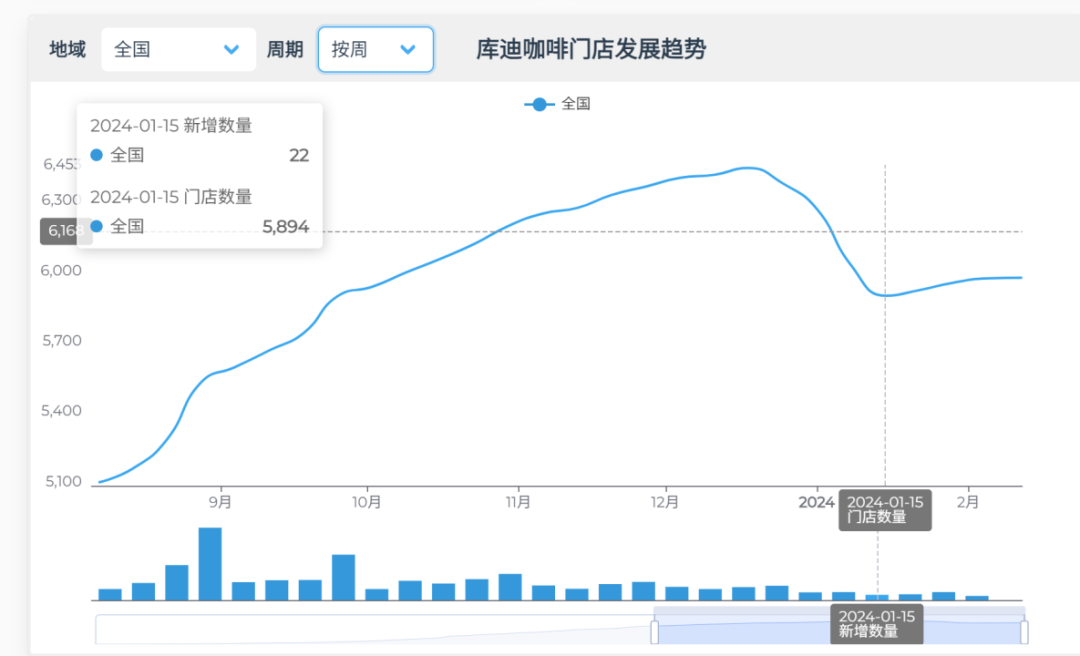Click the 5,100 y-axis value
Viewport: 1080px width, 656px height.
coord(63,481)
